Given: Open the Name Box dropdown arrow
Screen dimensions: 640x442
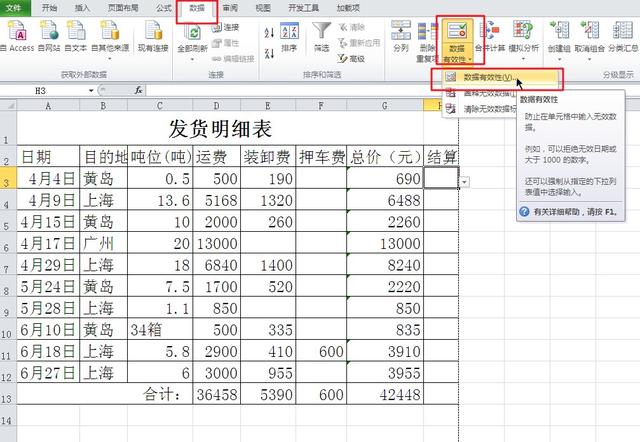Looking at the screenshot, I should point(91,90).
